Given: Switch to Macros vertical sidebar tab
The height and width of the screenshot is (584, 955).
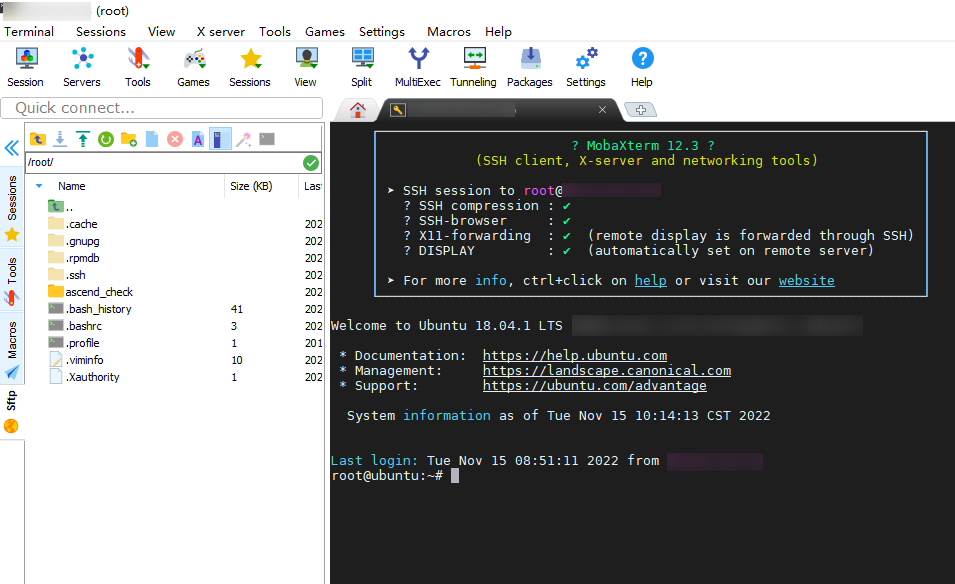Looking at the screenshot, I should pyautogui.click(x=12, y=350).
